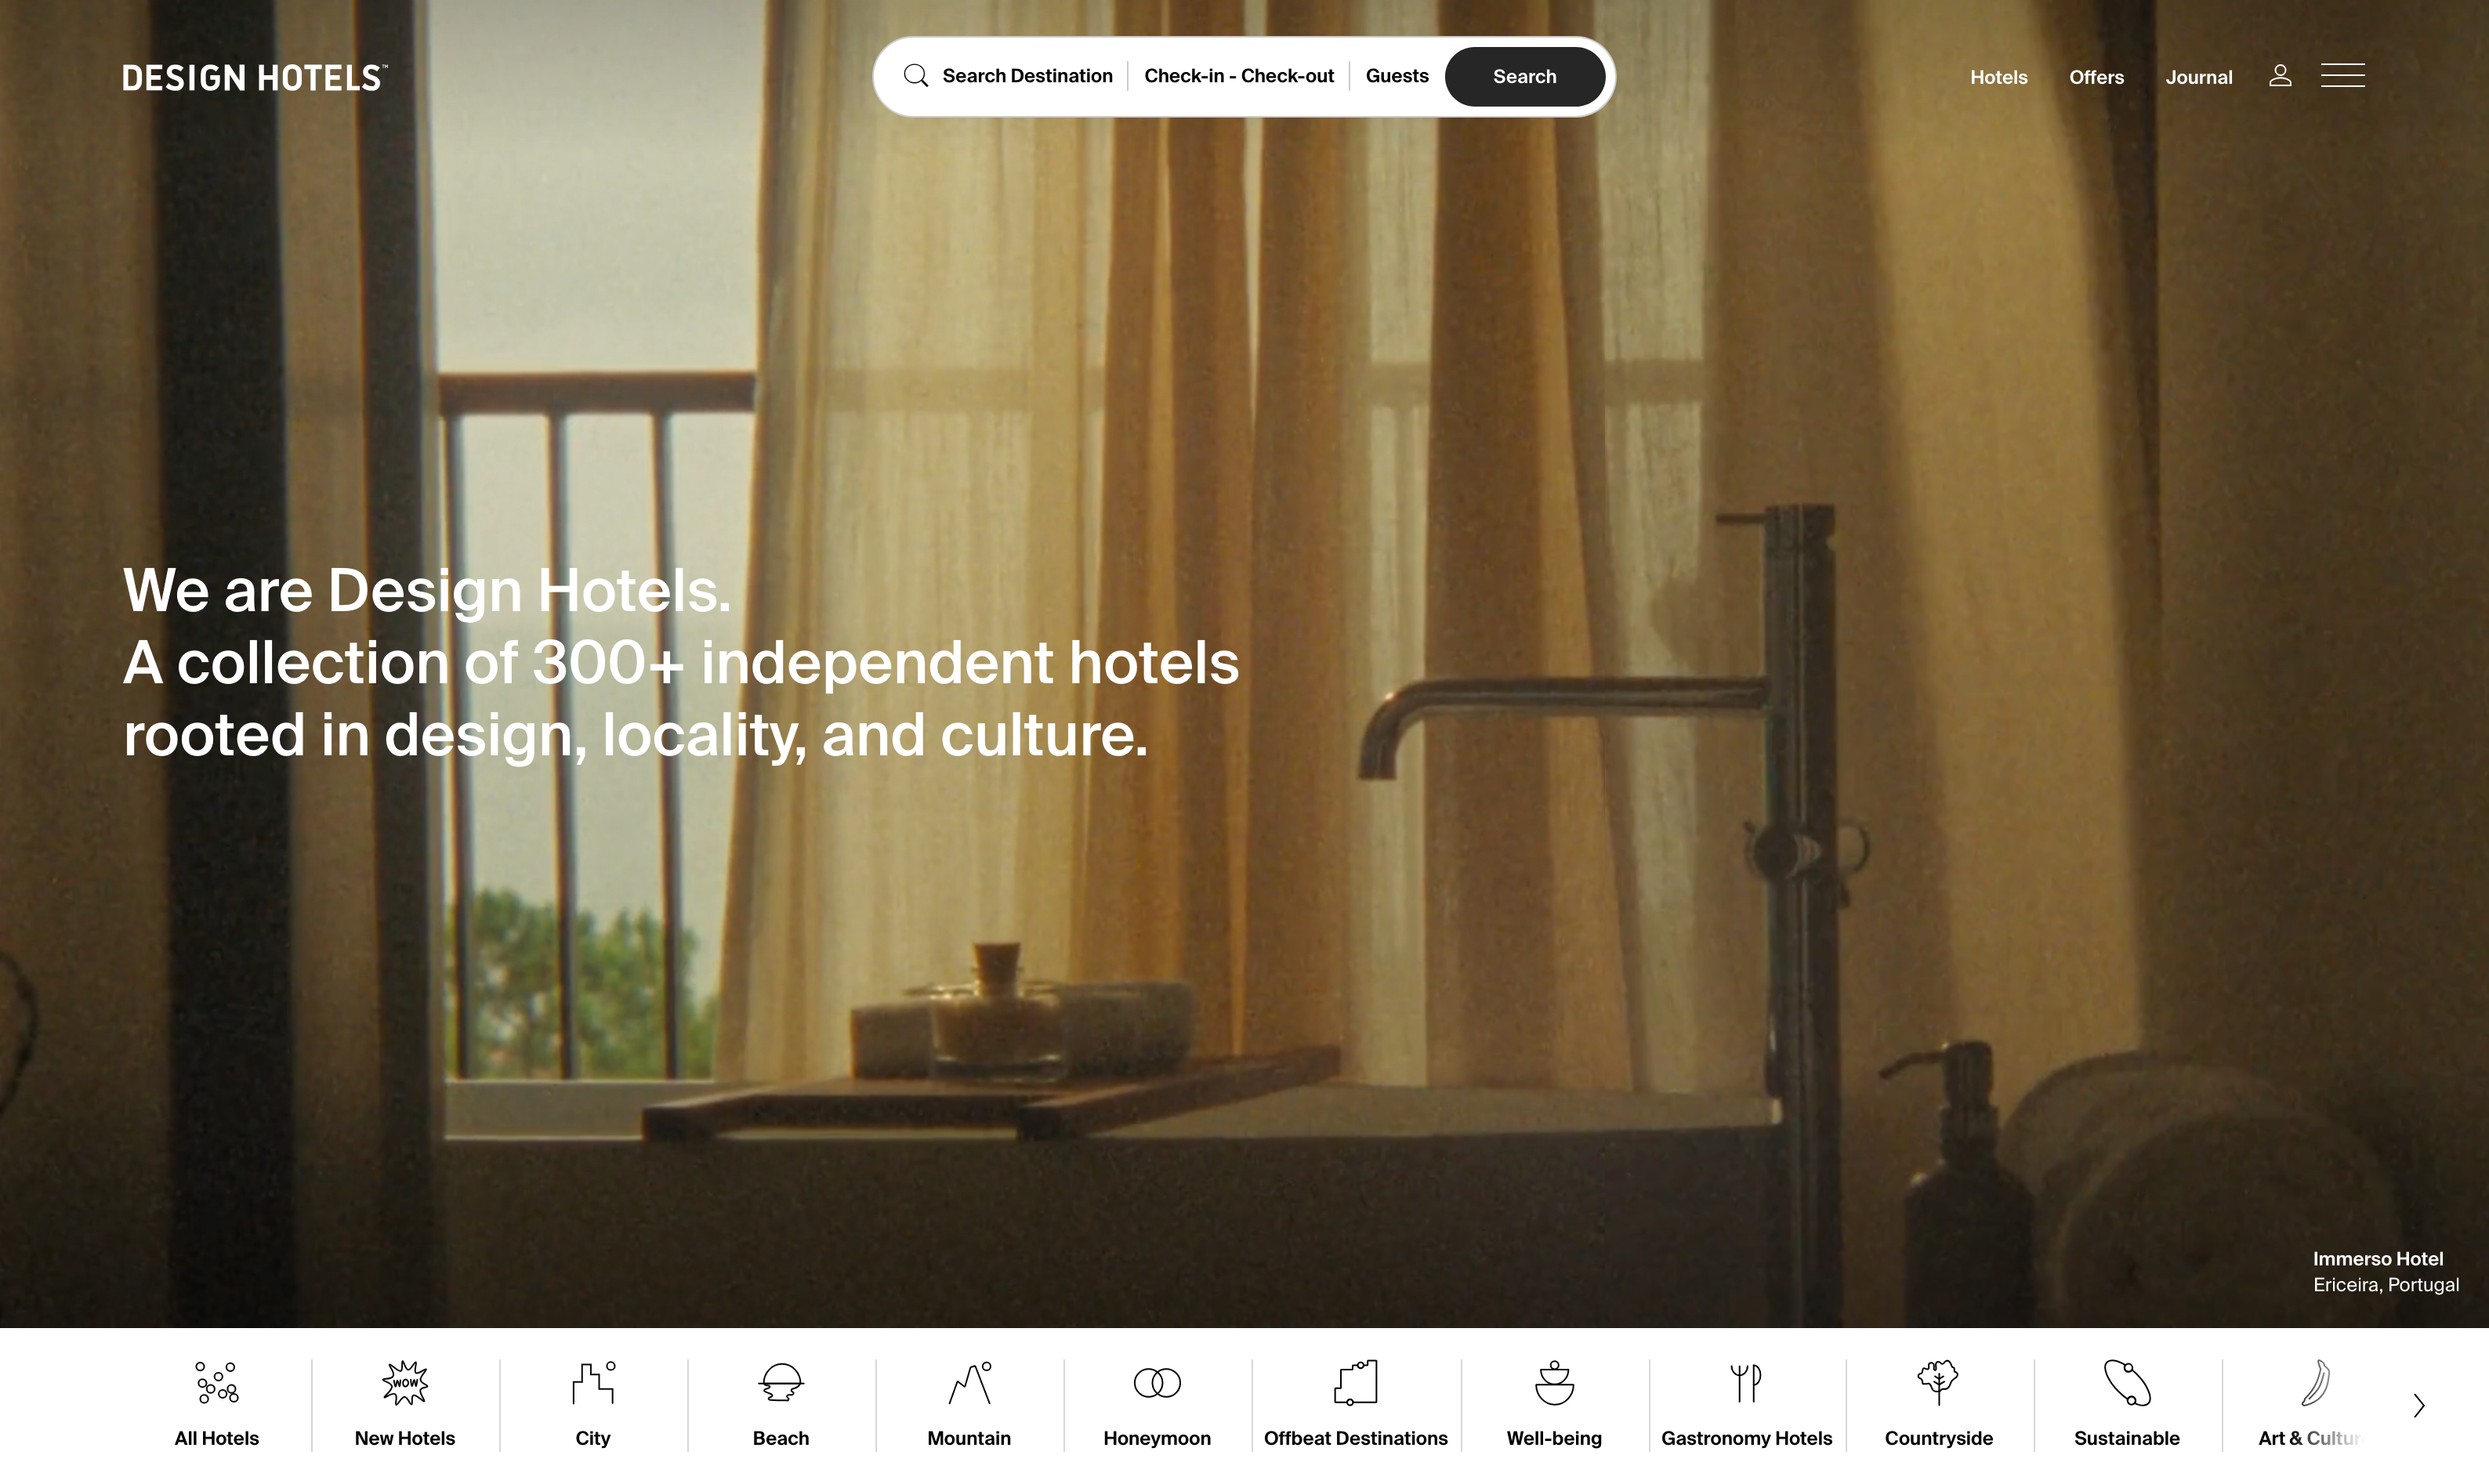This screenshot has height=1484, width=2489.
Task: Select the Mountain category icon
Action: (970, 1383)
